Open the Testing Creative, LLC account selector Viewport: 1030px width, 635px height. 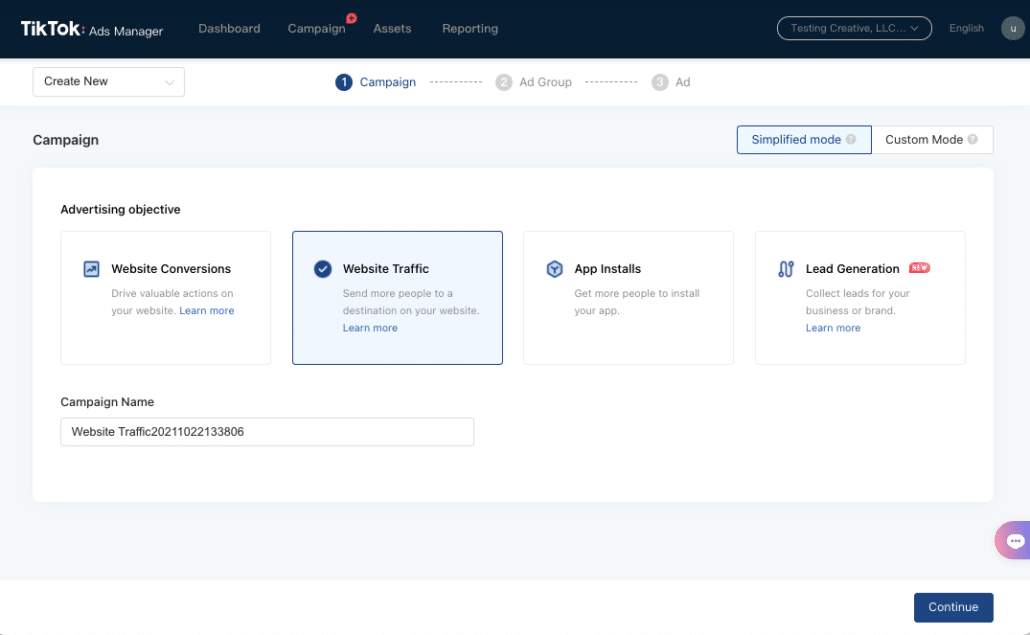(x=854, y=28)
